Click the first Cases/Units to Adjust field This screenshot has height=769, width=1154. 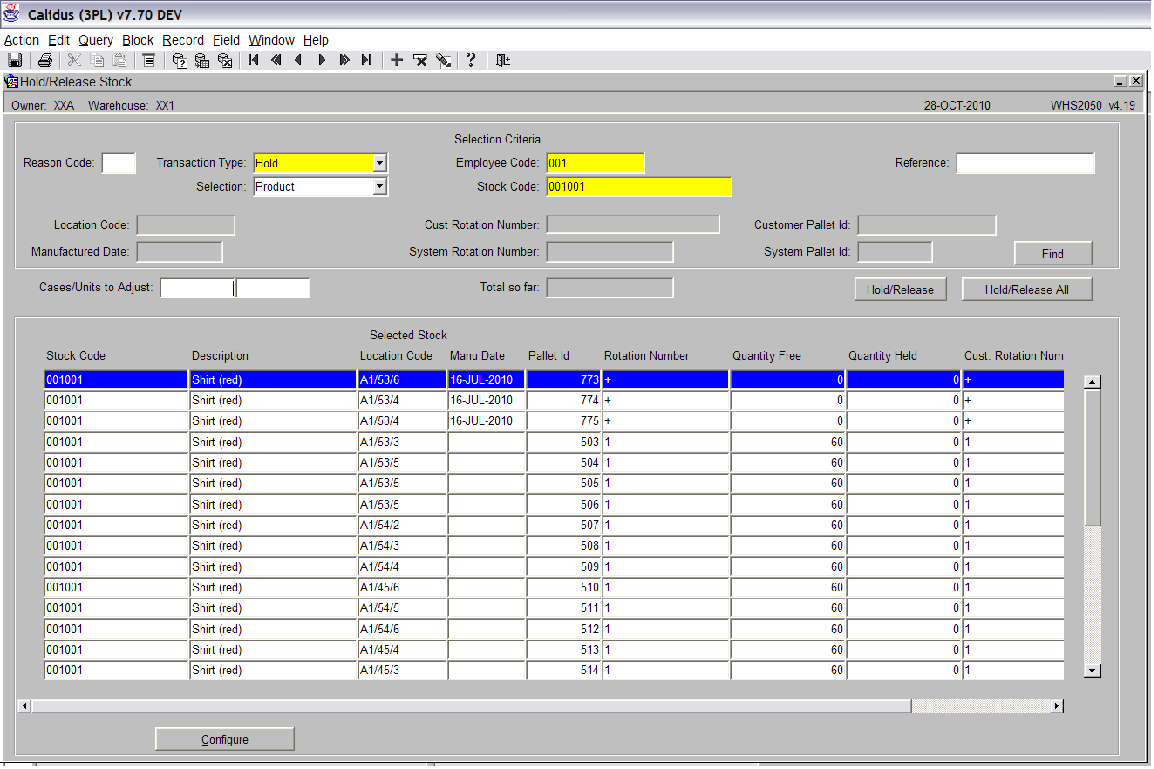tap(197, 288)
